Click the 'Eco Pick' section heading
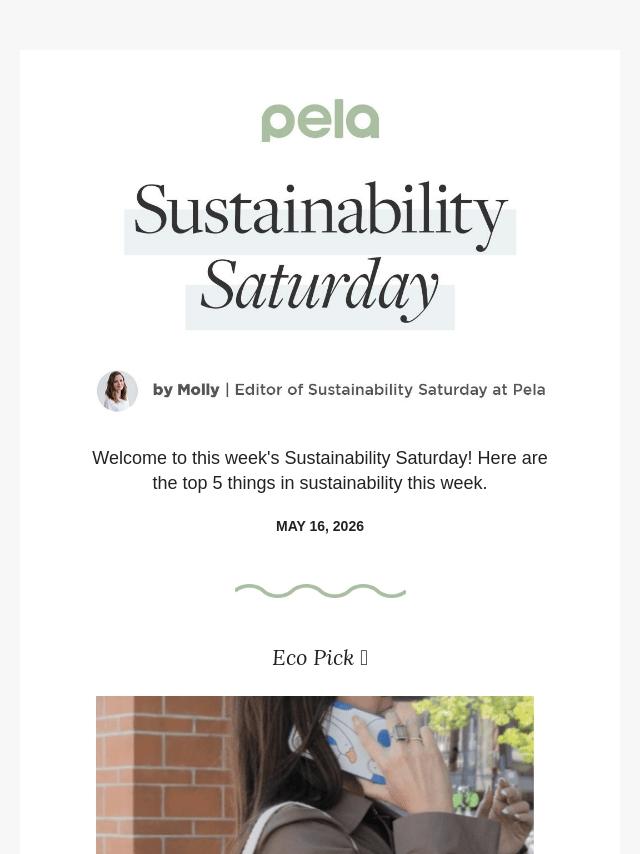This screenshot has width=640, height=854. 313,658
